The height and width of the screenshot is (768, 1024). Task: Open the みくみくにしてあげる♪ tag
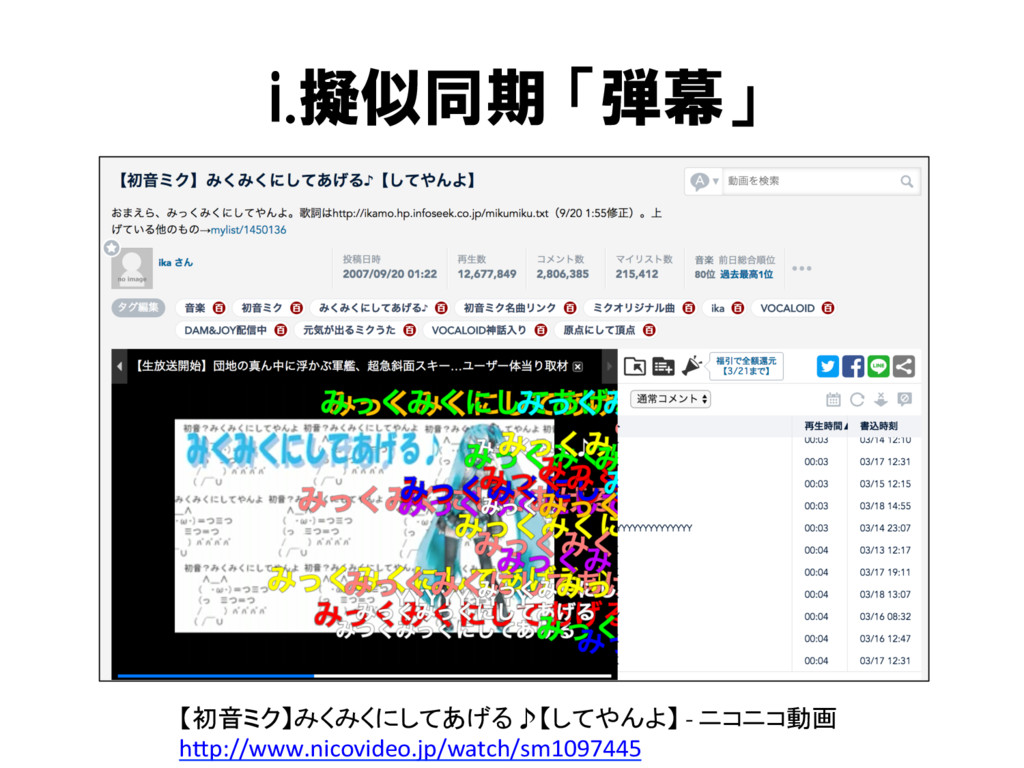373,308
